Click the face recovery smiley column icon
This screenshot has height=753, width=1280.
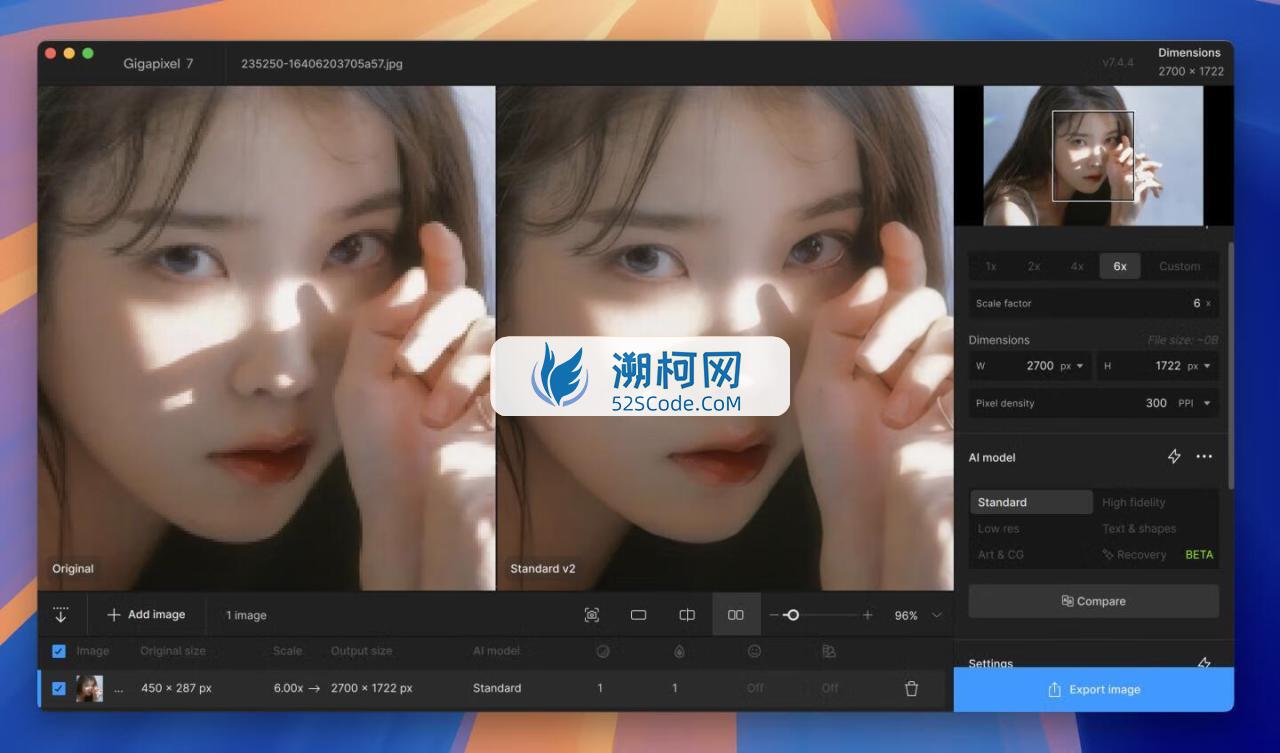(x=755, y=651)
